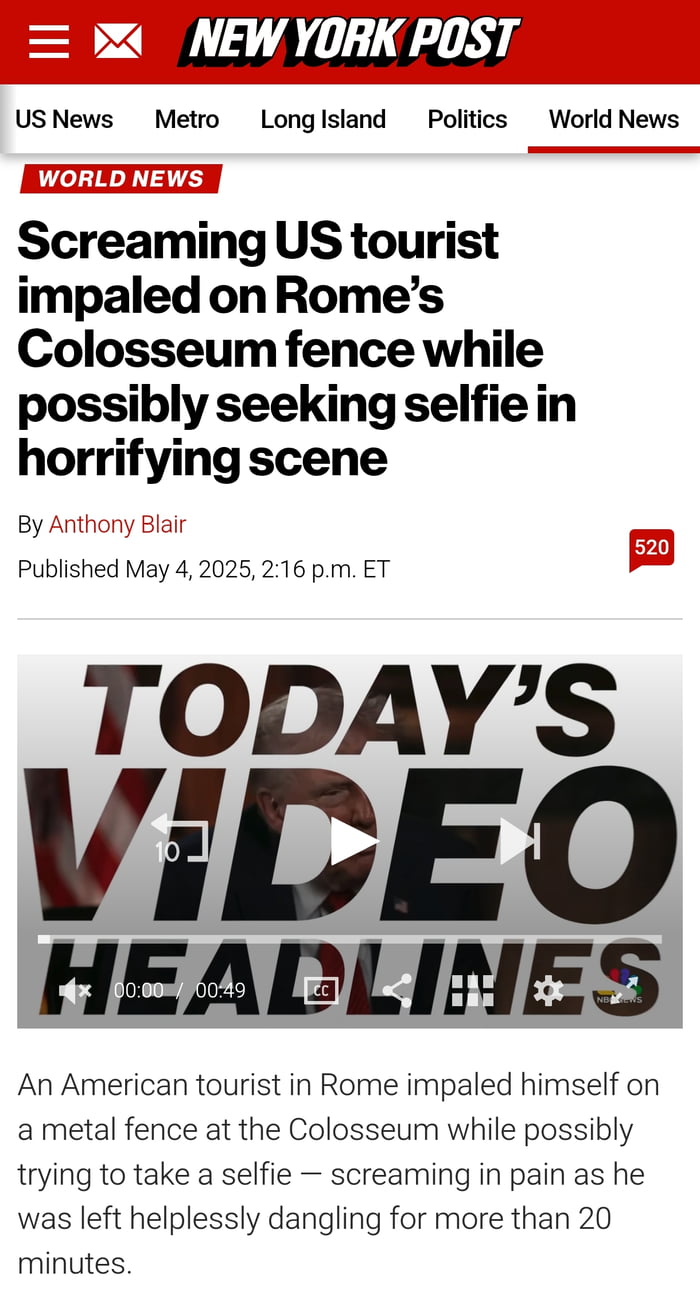The width and height of the screenshot is (700, 1292).
Task: Open video settings gear
Action: point(548,990)
